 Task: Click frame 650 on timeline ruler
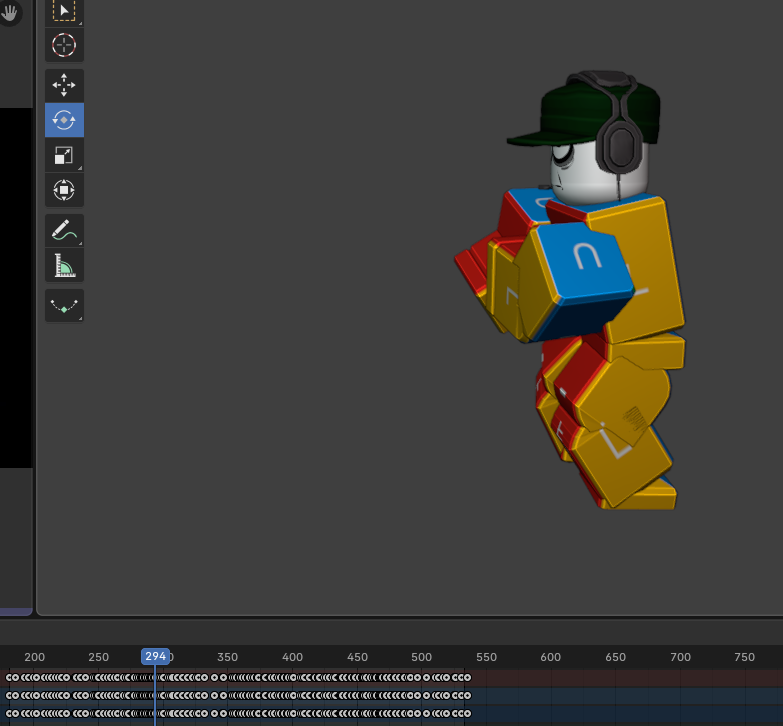click(x=616, y=657)
